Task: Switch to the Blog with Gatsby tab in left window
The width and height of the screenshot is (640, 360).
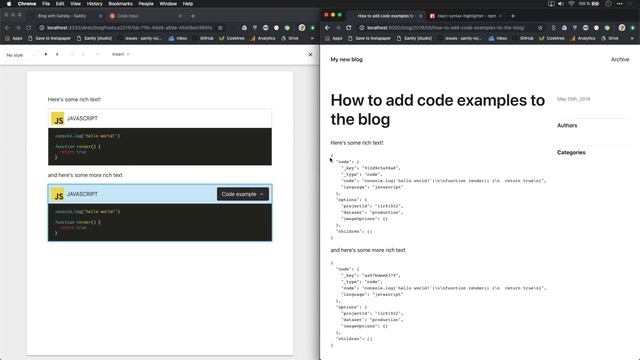Action: click(62, 16)
